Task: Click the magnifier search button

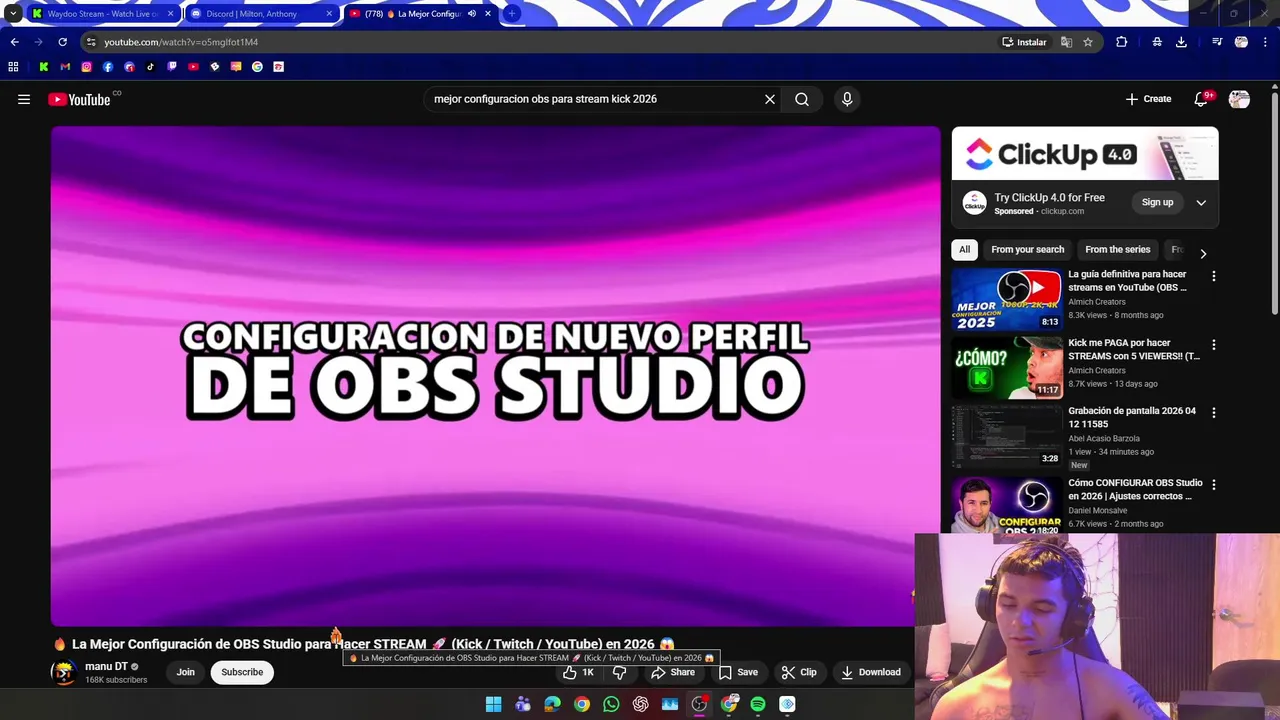Action: (x=802, y=99)
